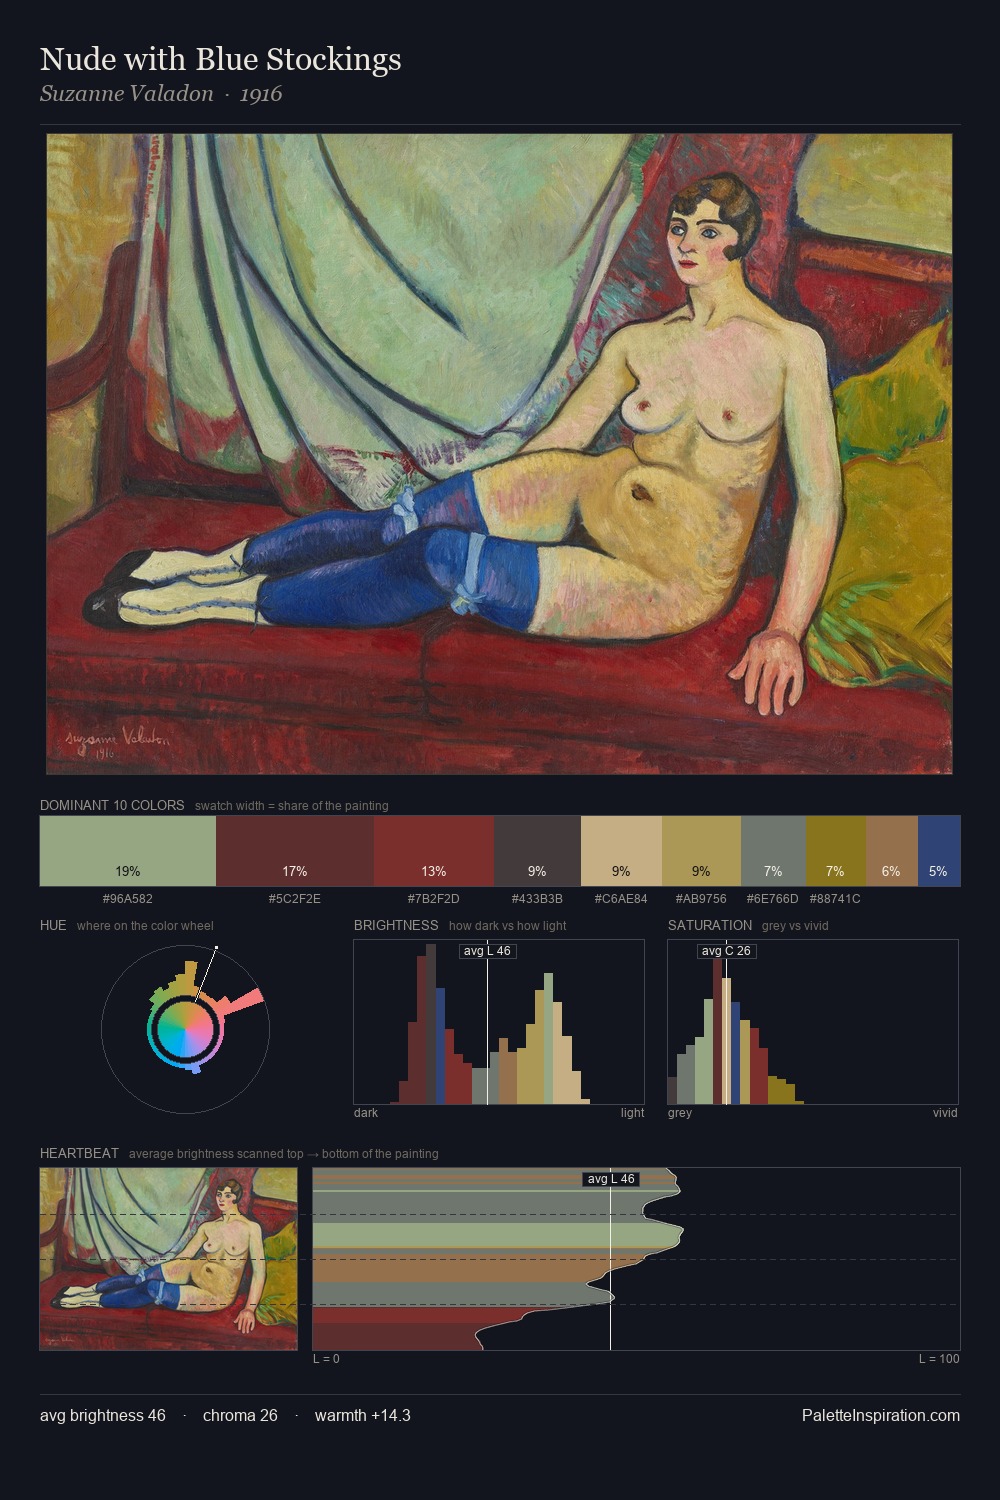1000x1500 pixels.
Task: Click the hue color wheel chart
Action: click(x=185, y=1029)
